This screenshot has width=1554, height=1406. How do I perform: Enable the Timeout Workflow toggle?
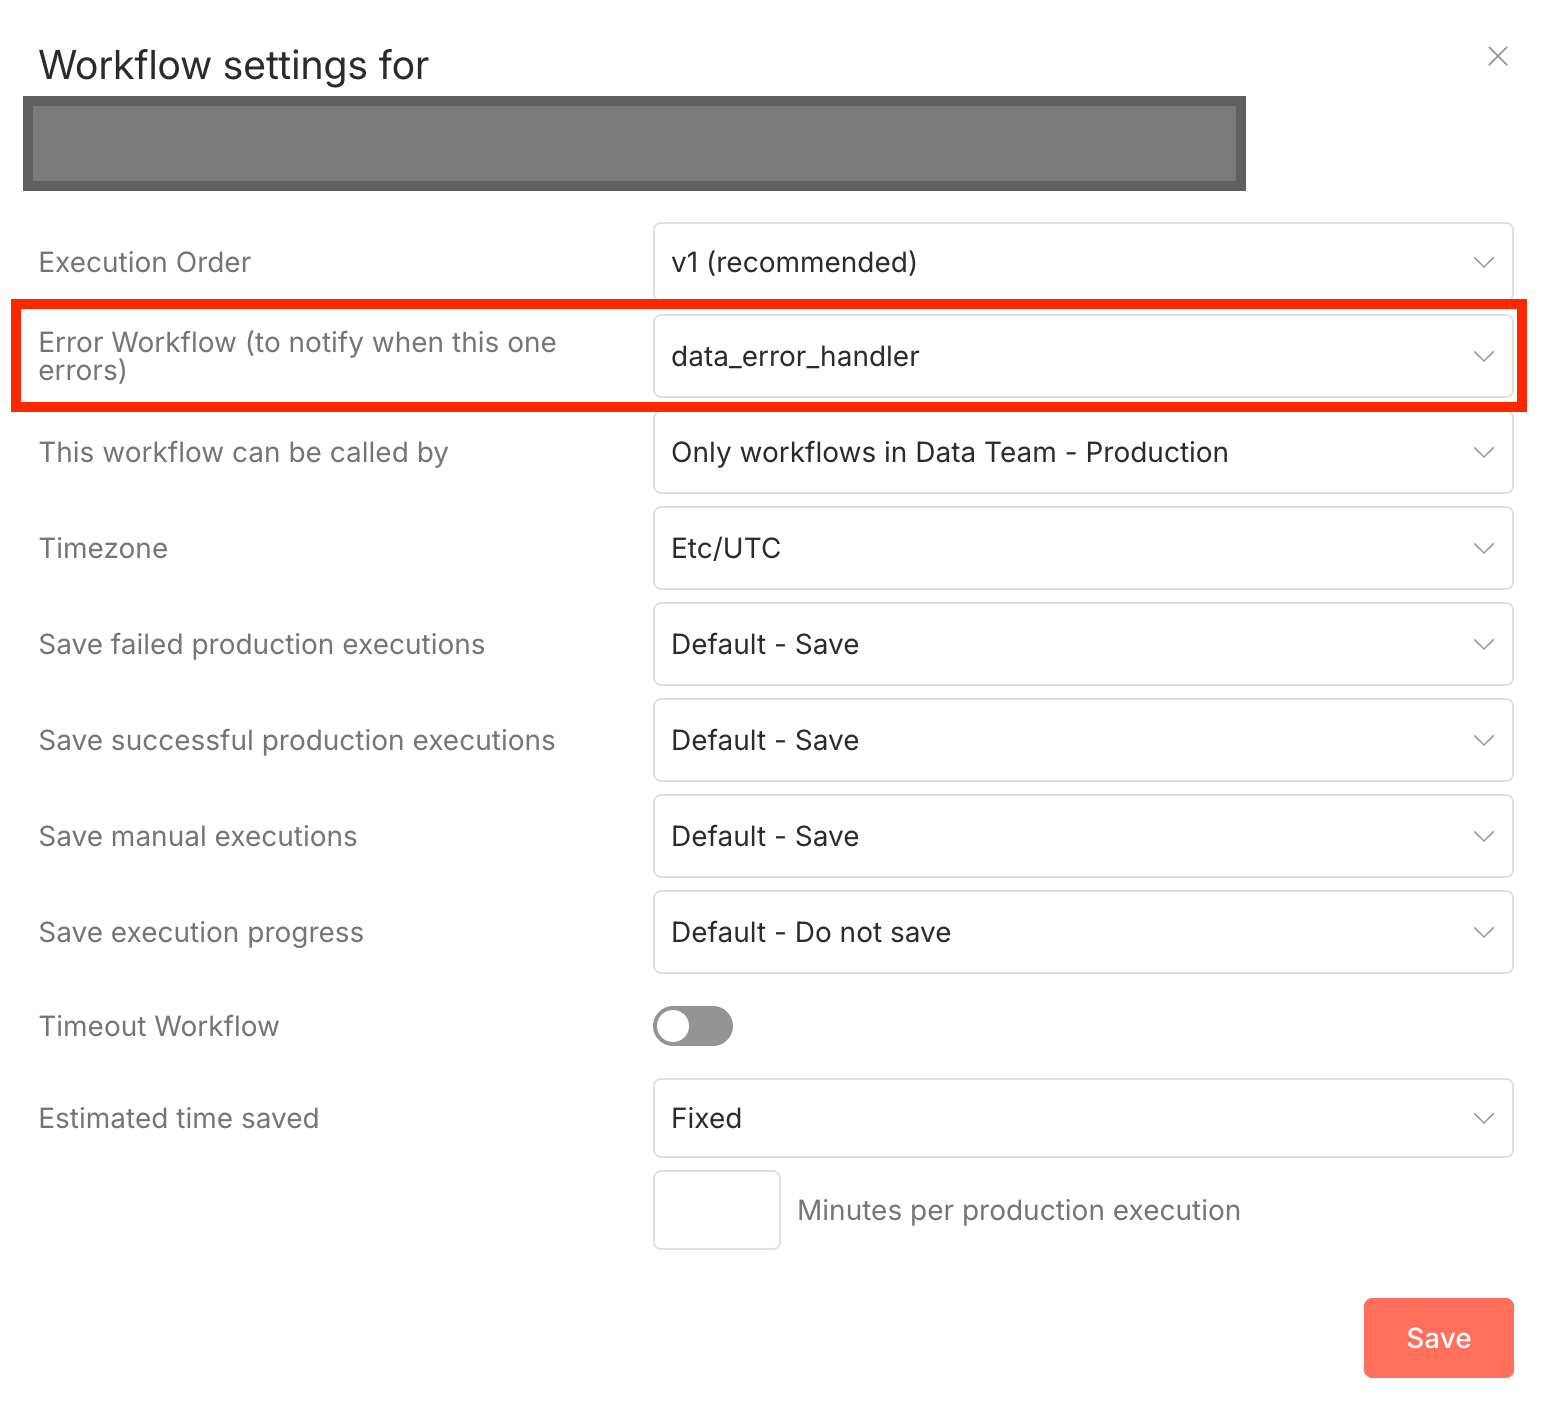pyautogui.click(x=693, y=1026)
